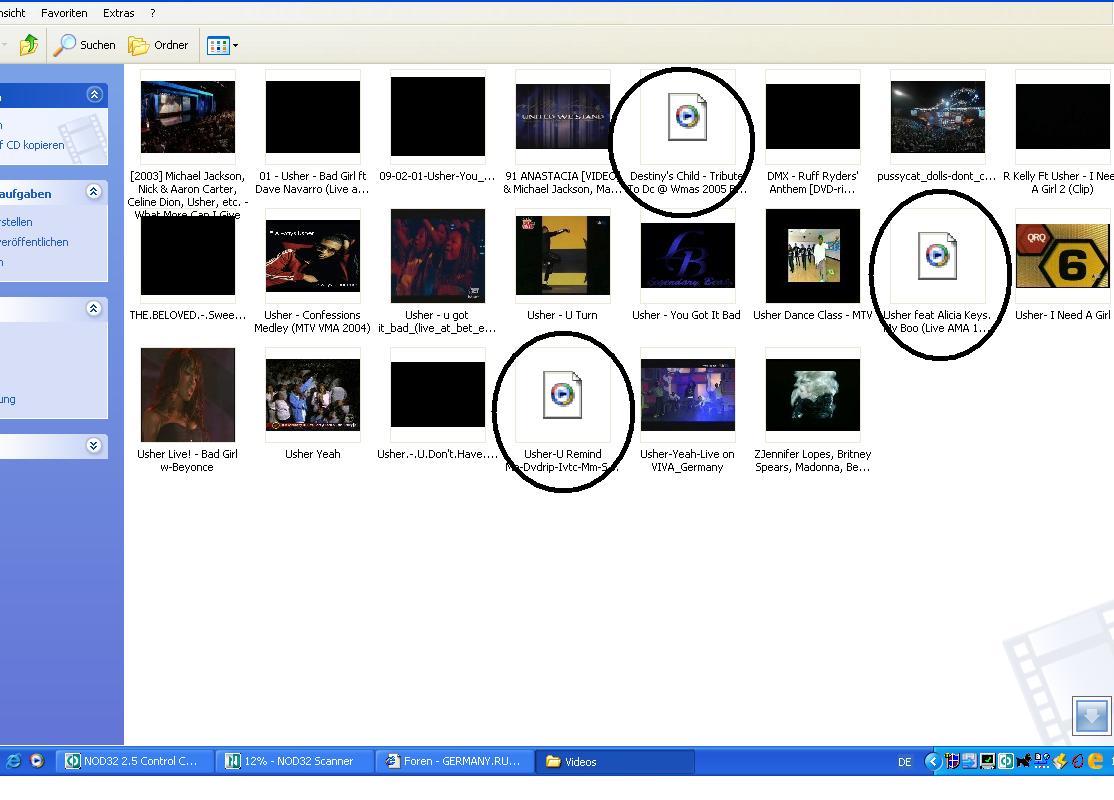
Task: Toggle the Ordner folders pane
Action: (x=158, y=45)
